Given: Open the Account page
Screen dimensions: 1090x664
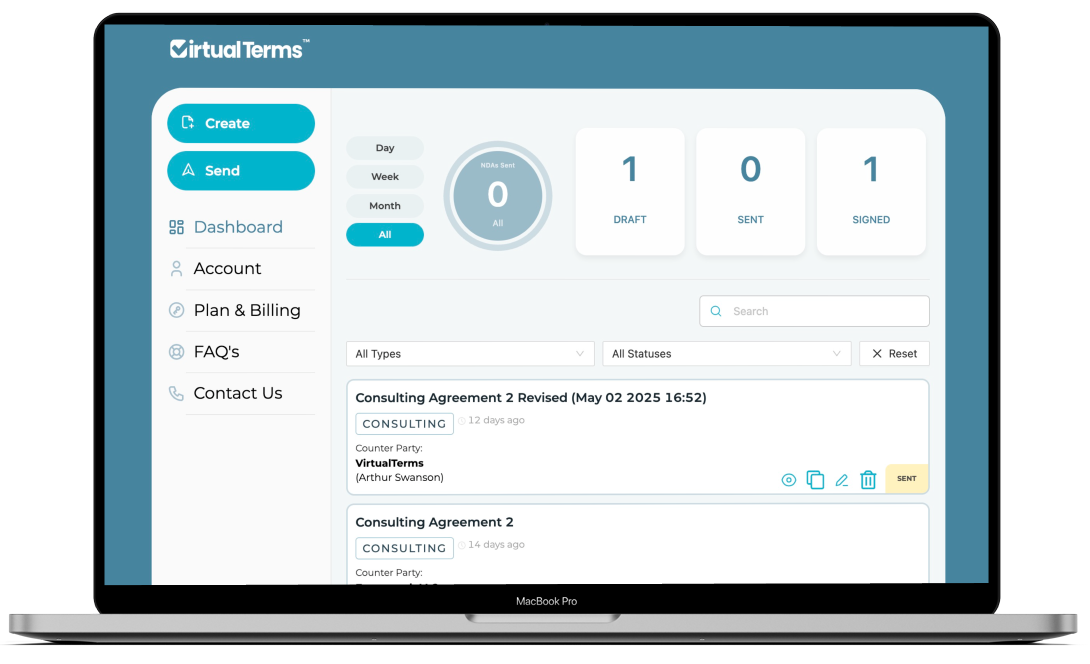Looking at the screenshot, I should point(227,269).
